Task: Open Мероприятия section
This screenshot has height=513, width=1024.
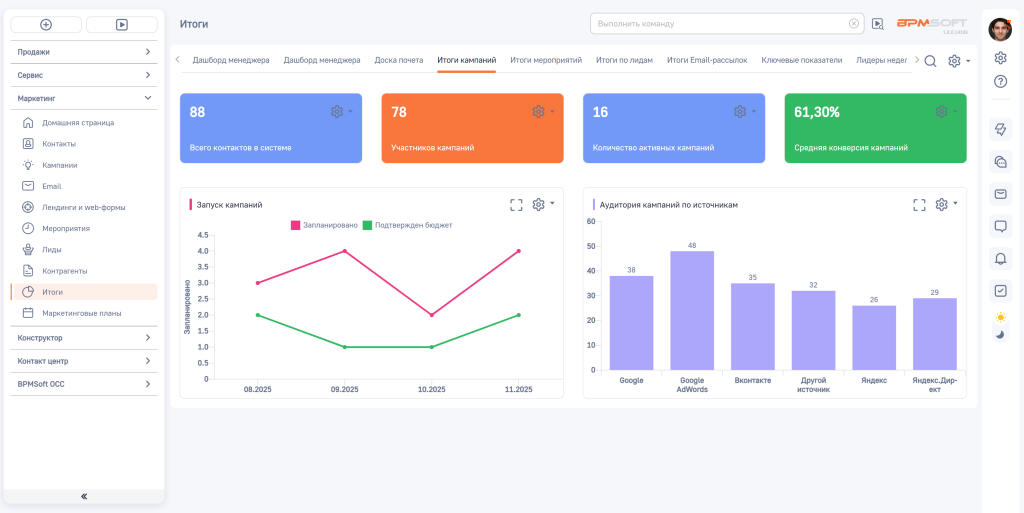Action: click(x=84, y=228)
